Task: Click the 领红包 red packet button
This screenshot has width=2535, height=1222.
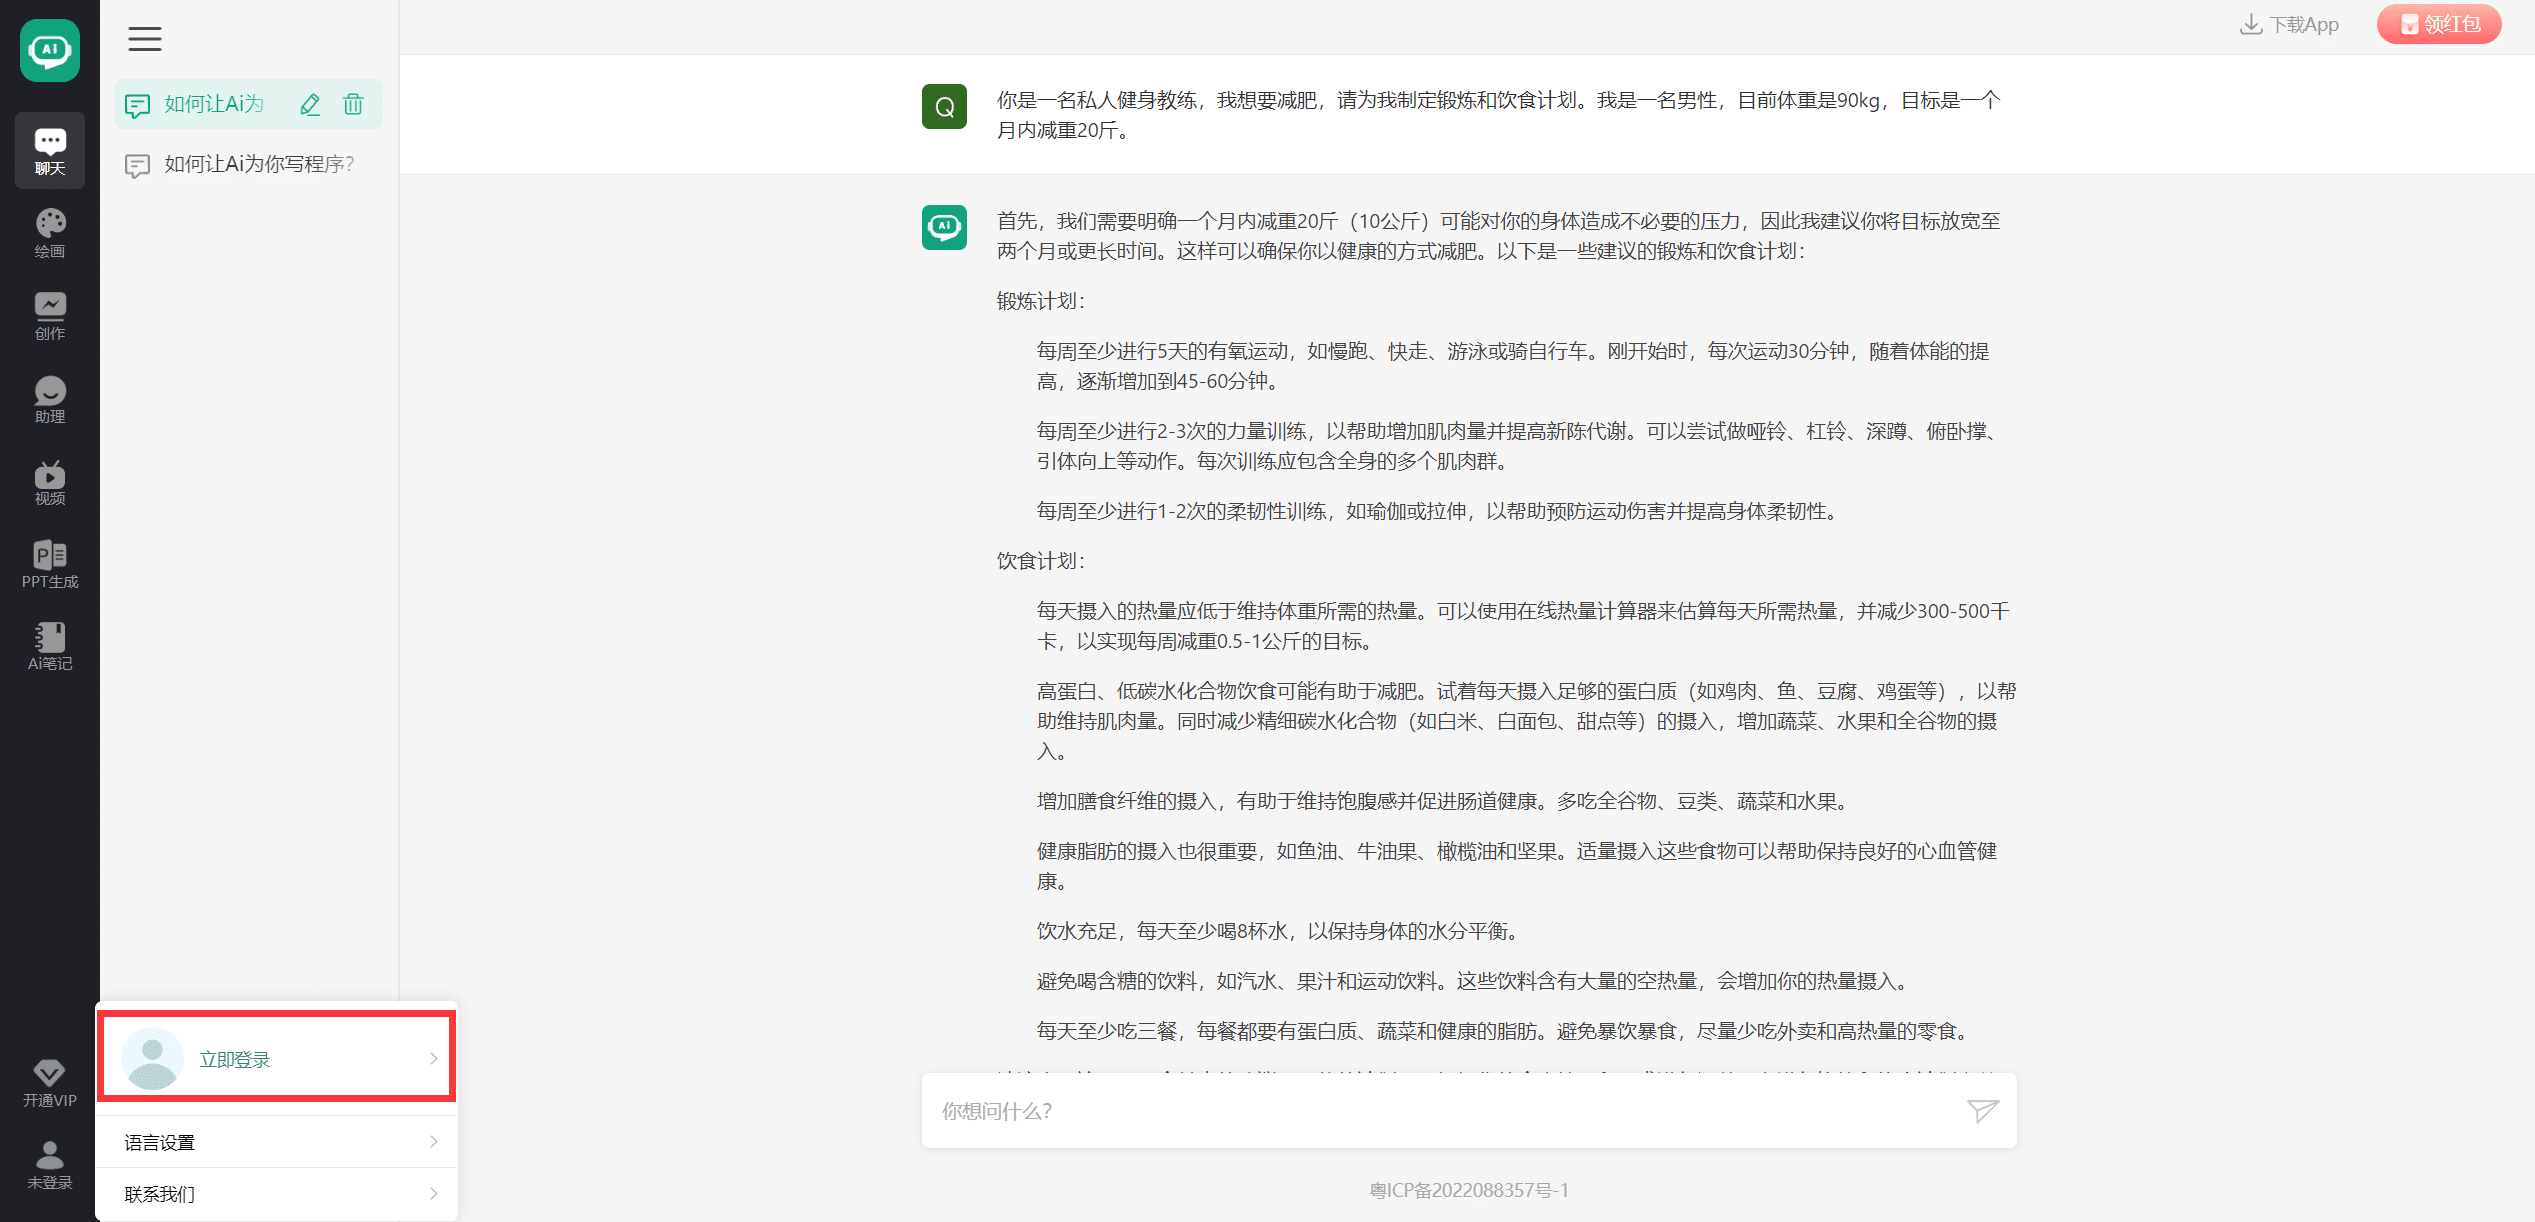Action: 2439,23
